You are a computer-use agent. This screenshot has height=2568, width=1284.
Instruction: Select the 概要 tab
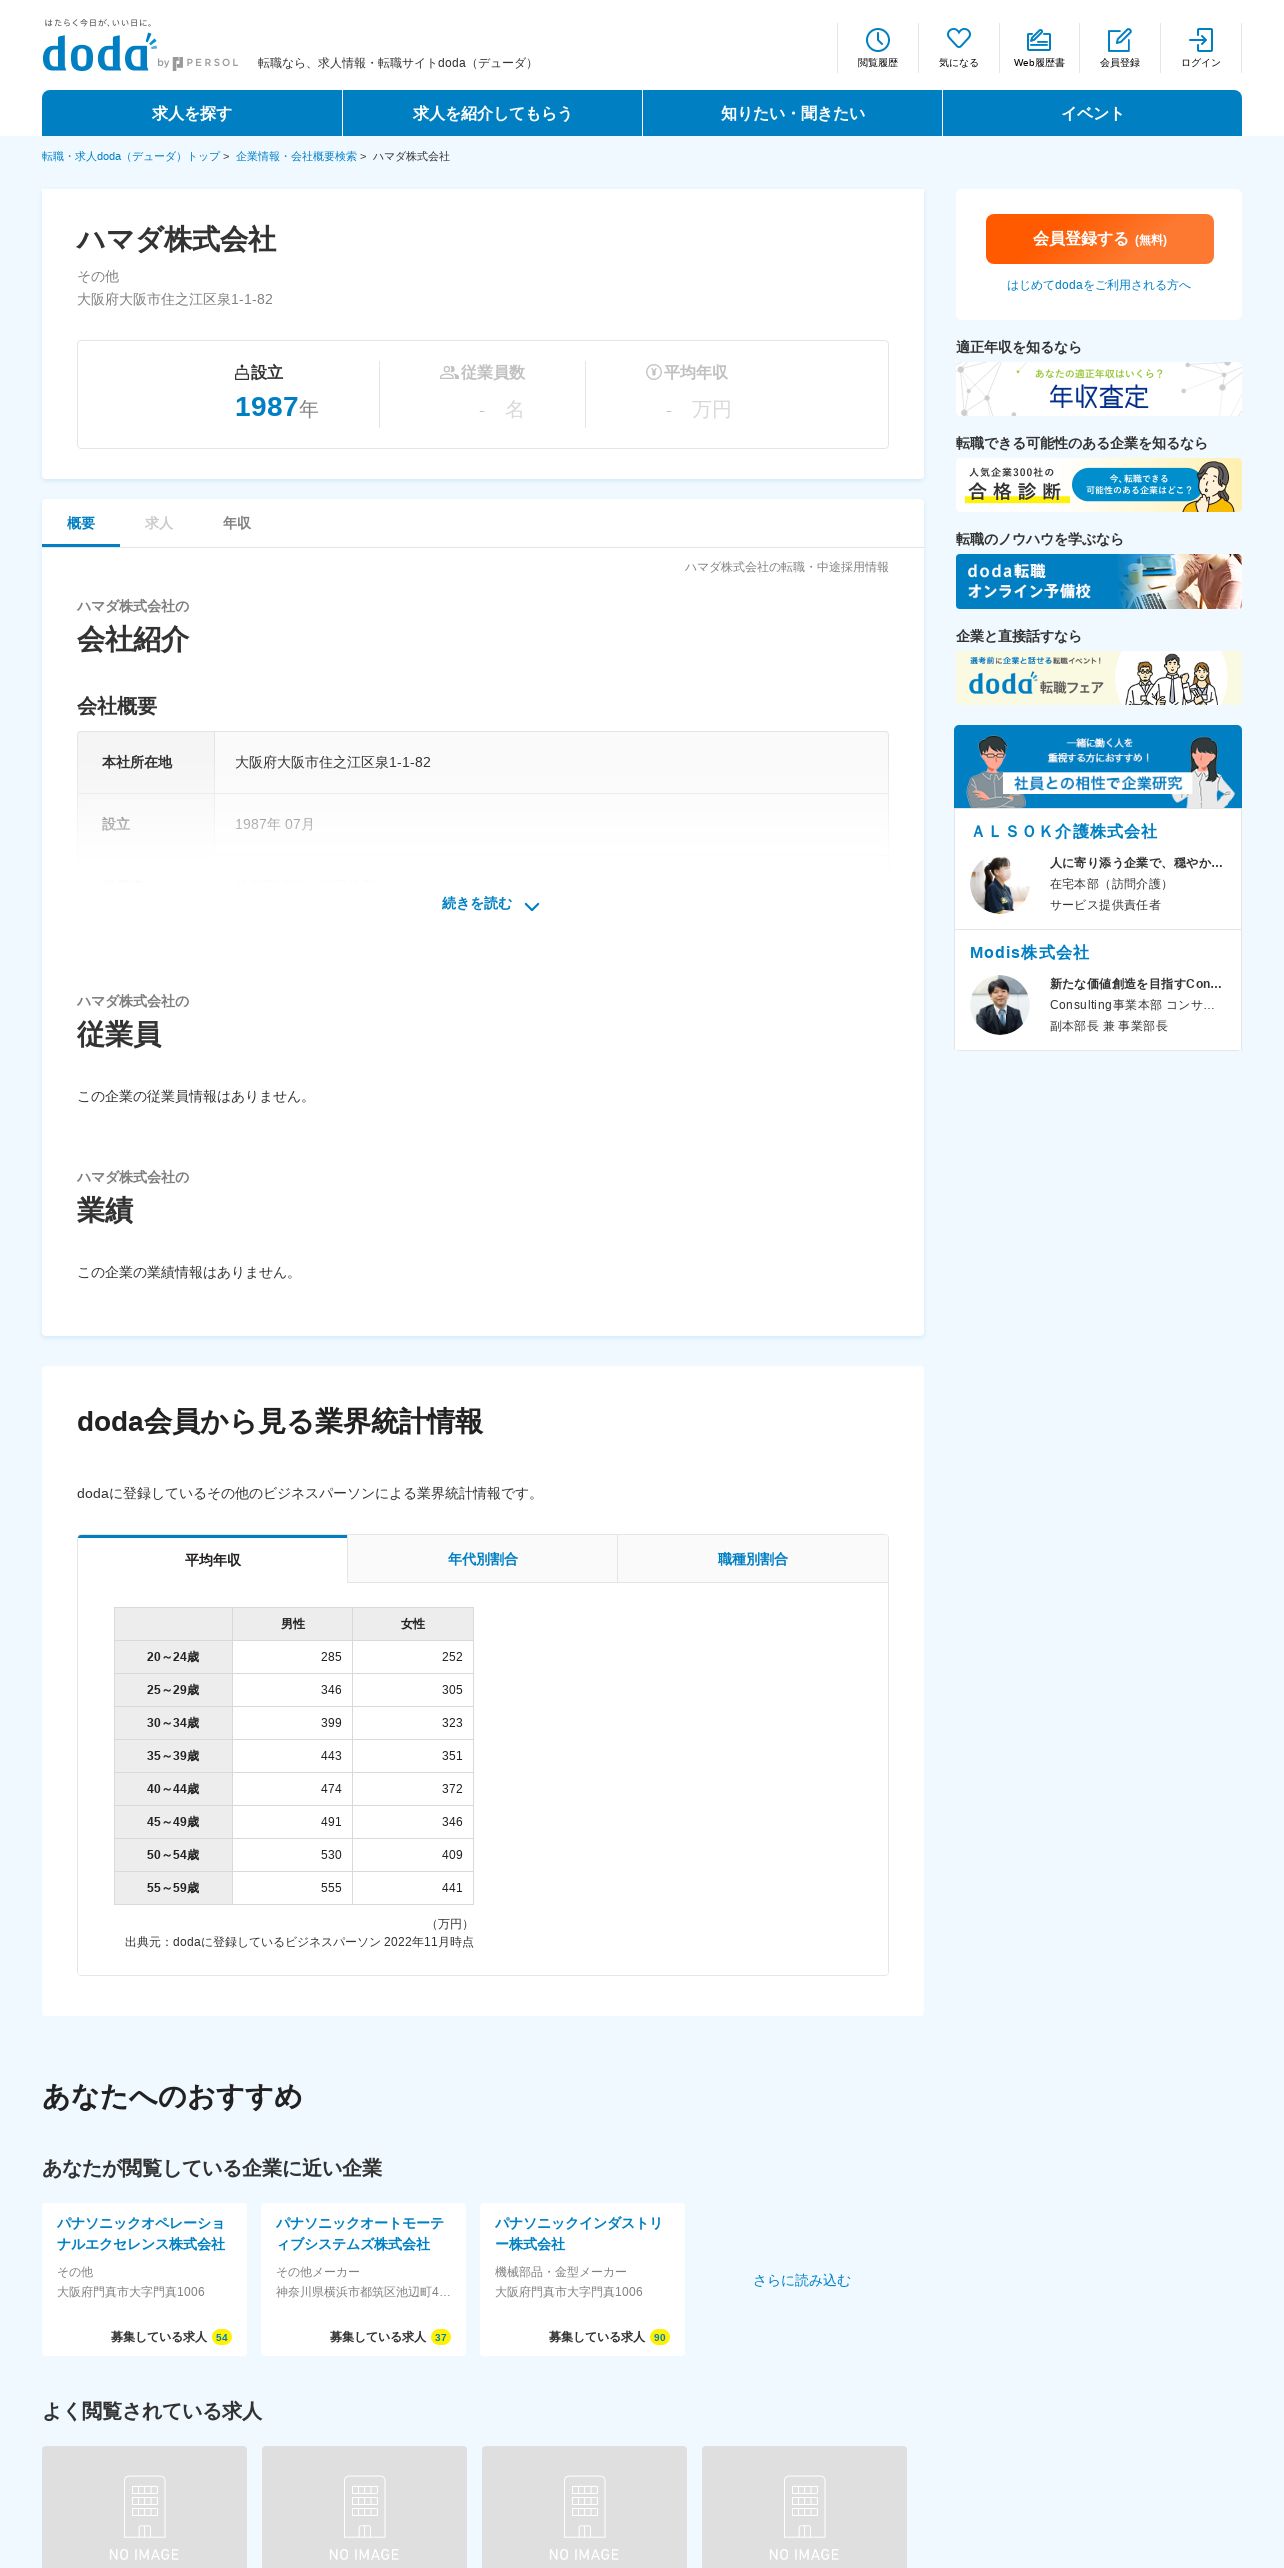(81, 523)
